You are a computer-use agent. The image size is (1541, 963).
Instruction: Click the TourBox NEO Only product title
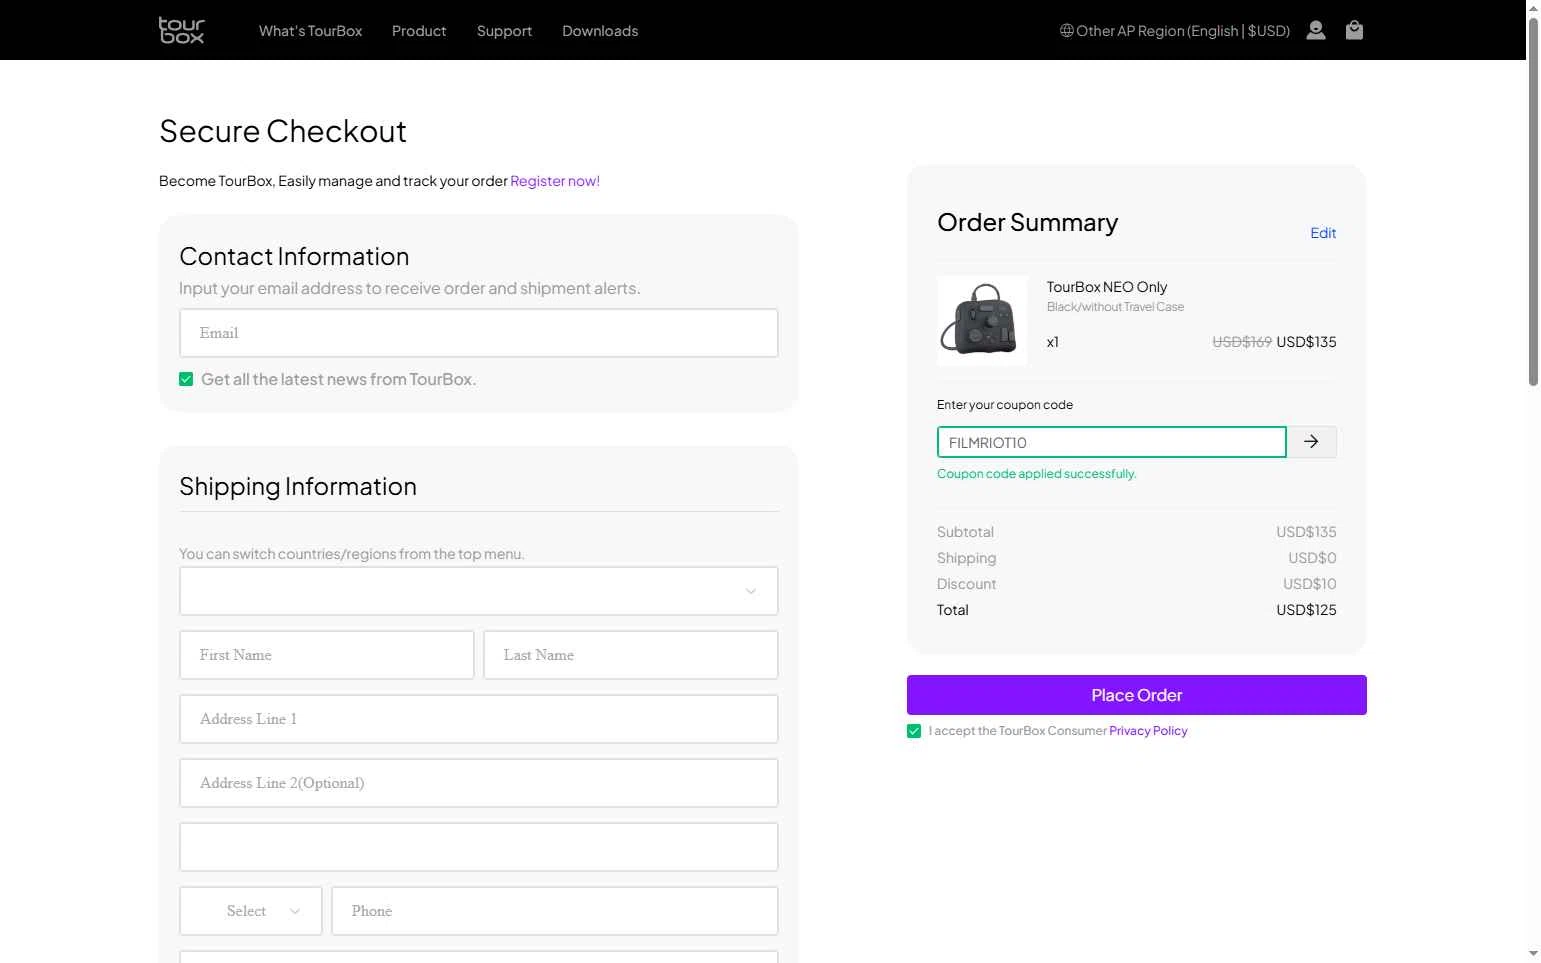[x=1107, y=287]
